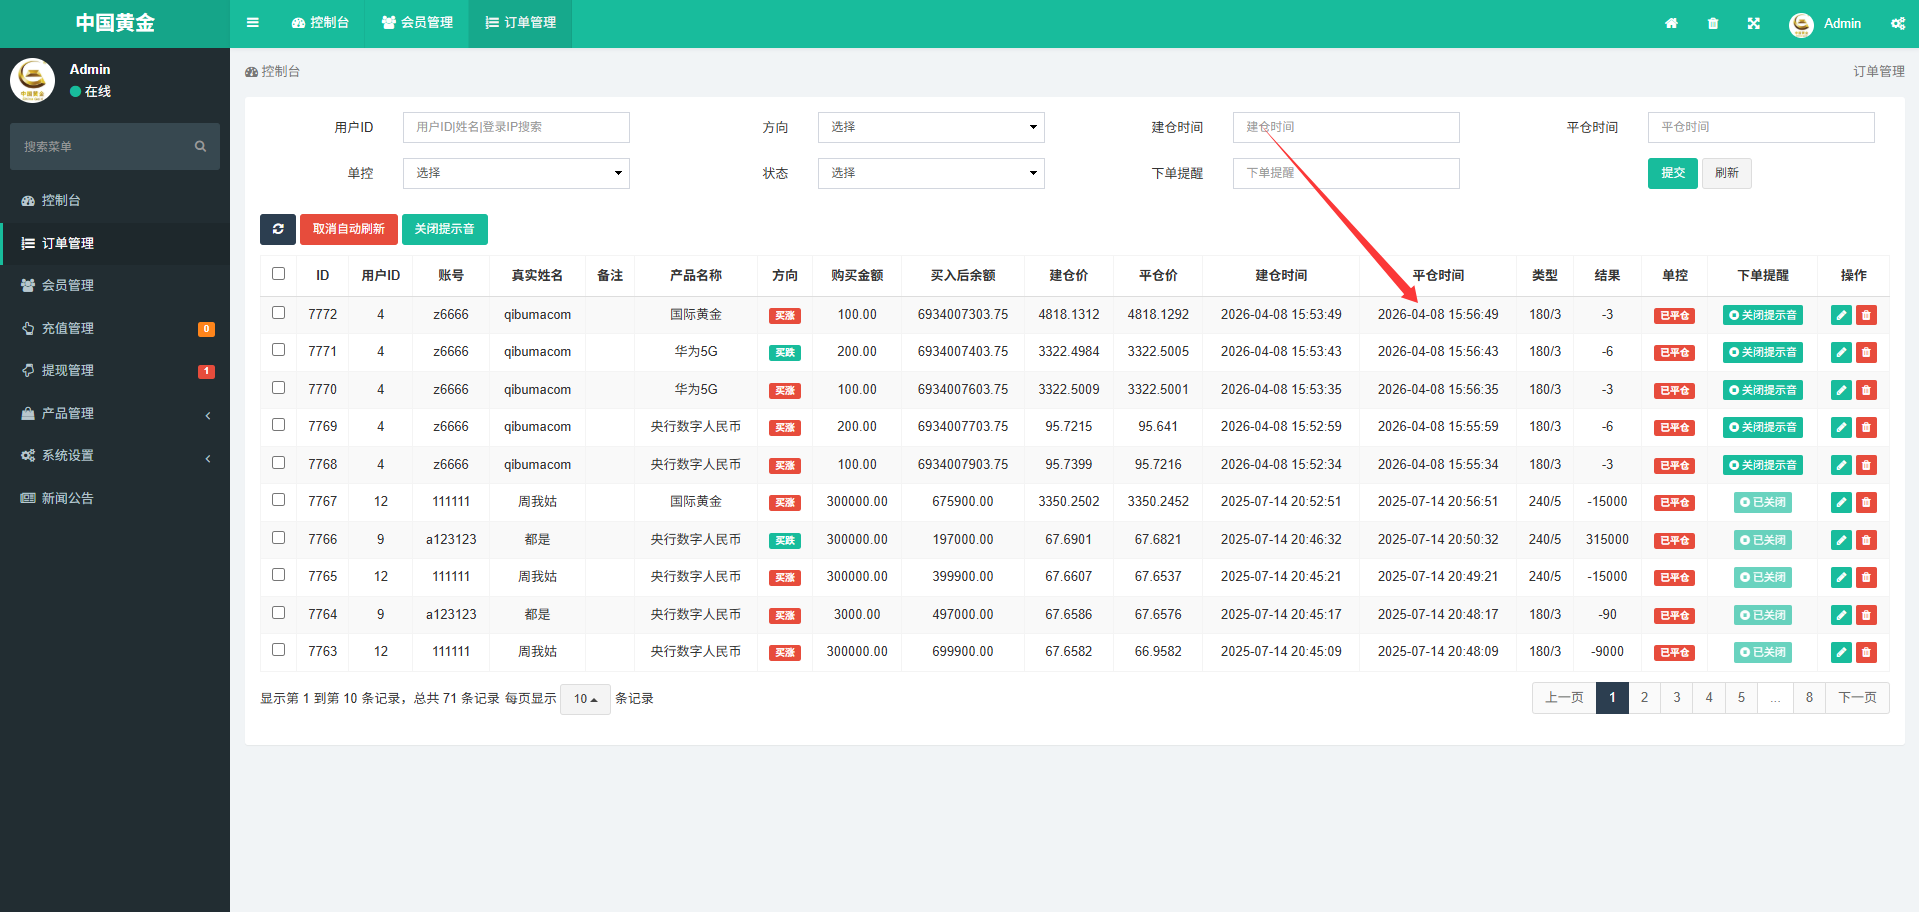Click the home icon in top bar

tap(1671, 23)
